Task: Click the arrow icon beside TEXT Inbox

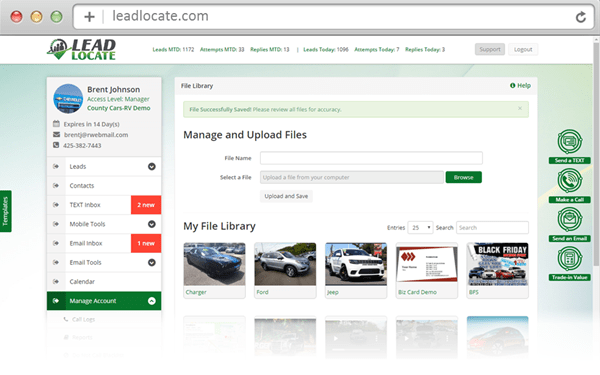Action: point(56,205)
